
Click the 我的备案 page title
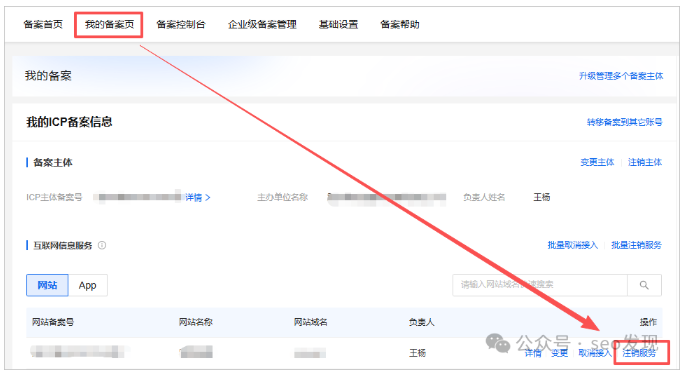coord(48,76)
